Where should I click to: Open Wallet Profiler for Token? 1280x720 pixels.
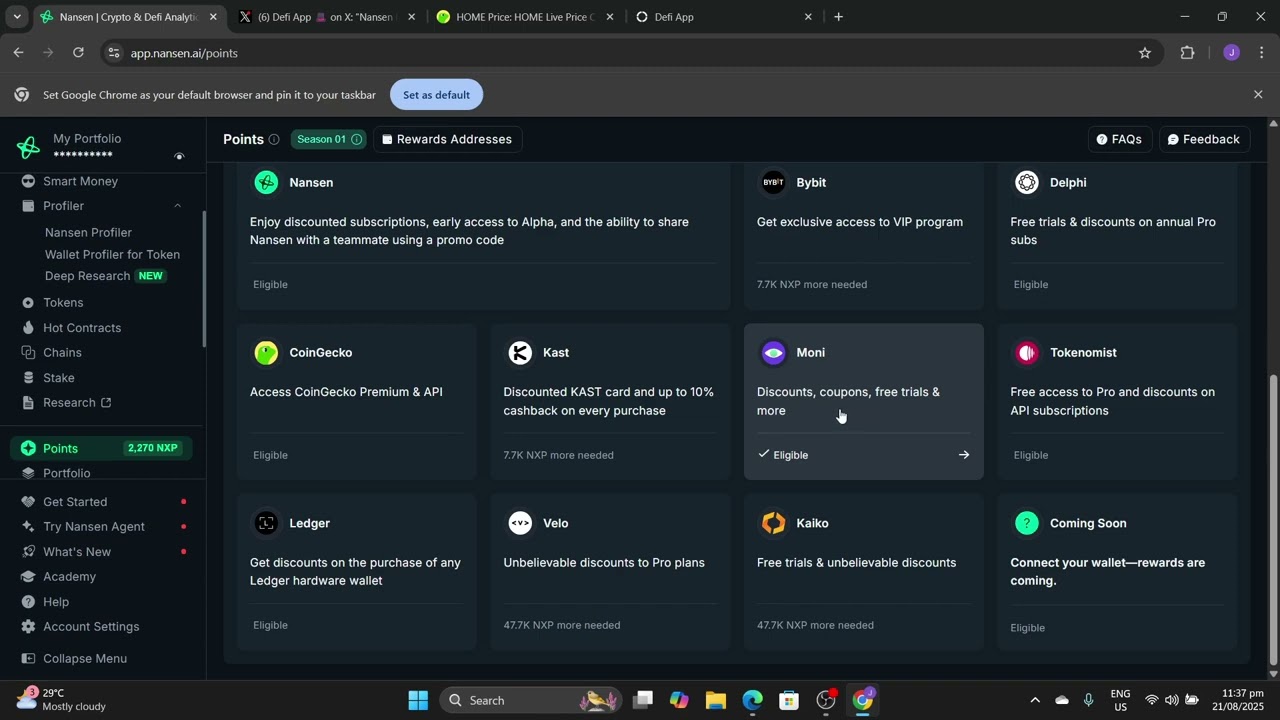tap(112, 254)
